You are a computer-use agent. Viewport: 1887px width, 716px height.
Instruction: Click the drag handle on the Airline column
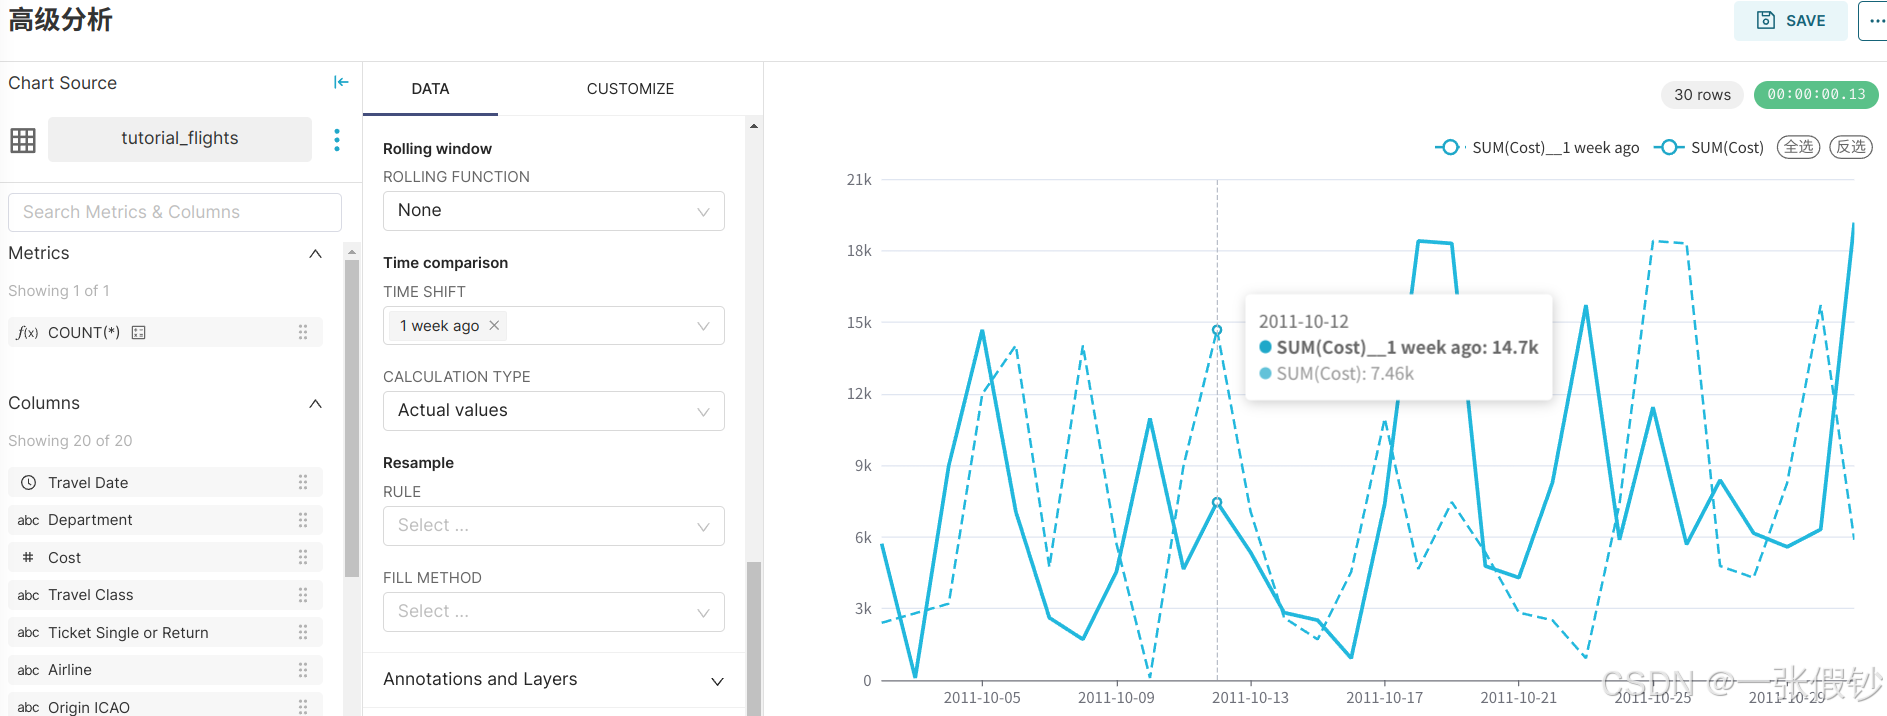[x=303, y=670]
